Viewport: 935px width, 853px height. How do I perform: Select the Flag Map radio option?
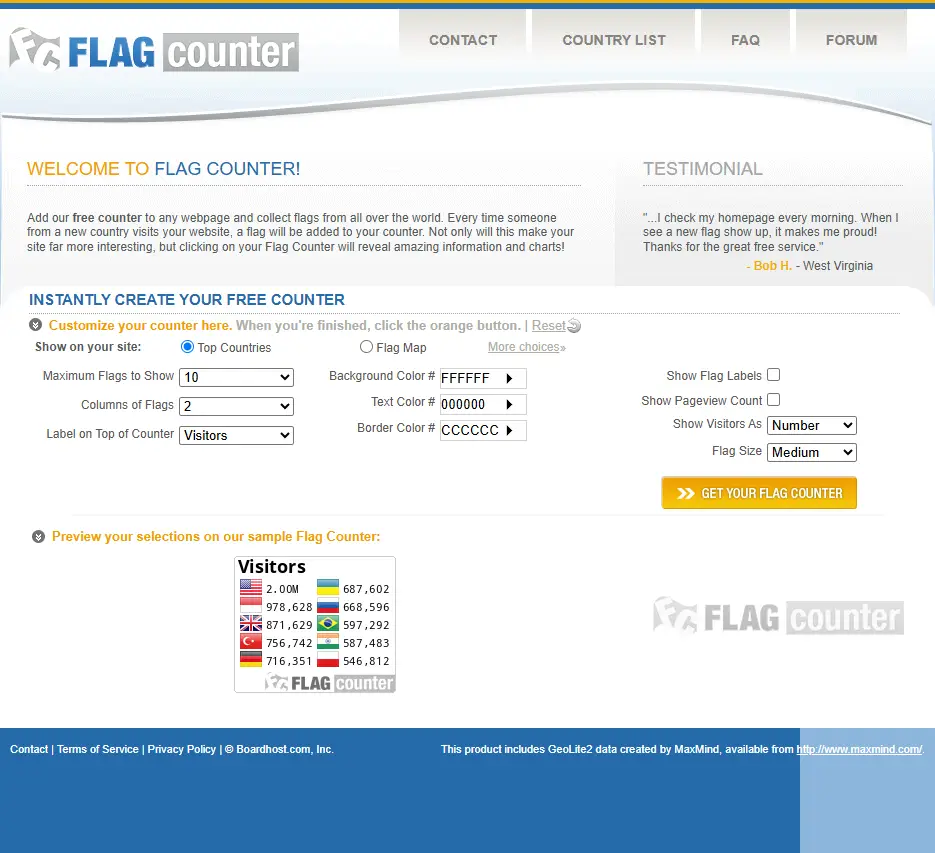tap(366, 347)
